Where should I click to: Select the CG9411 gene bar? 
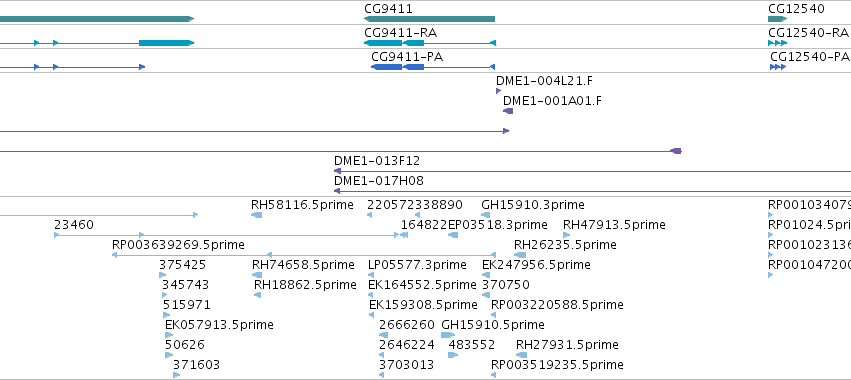429,19
